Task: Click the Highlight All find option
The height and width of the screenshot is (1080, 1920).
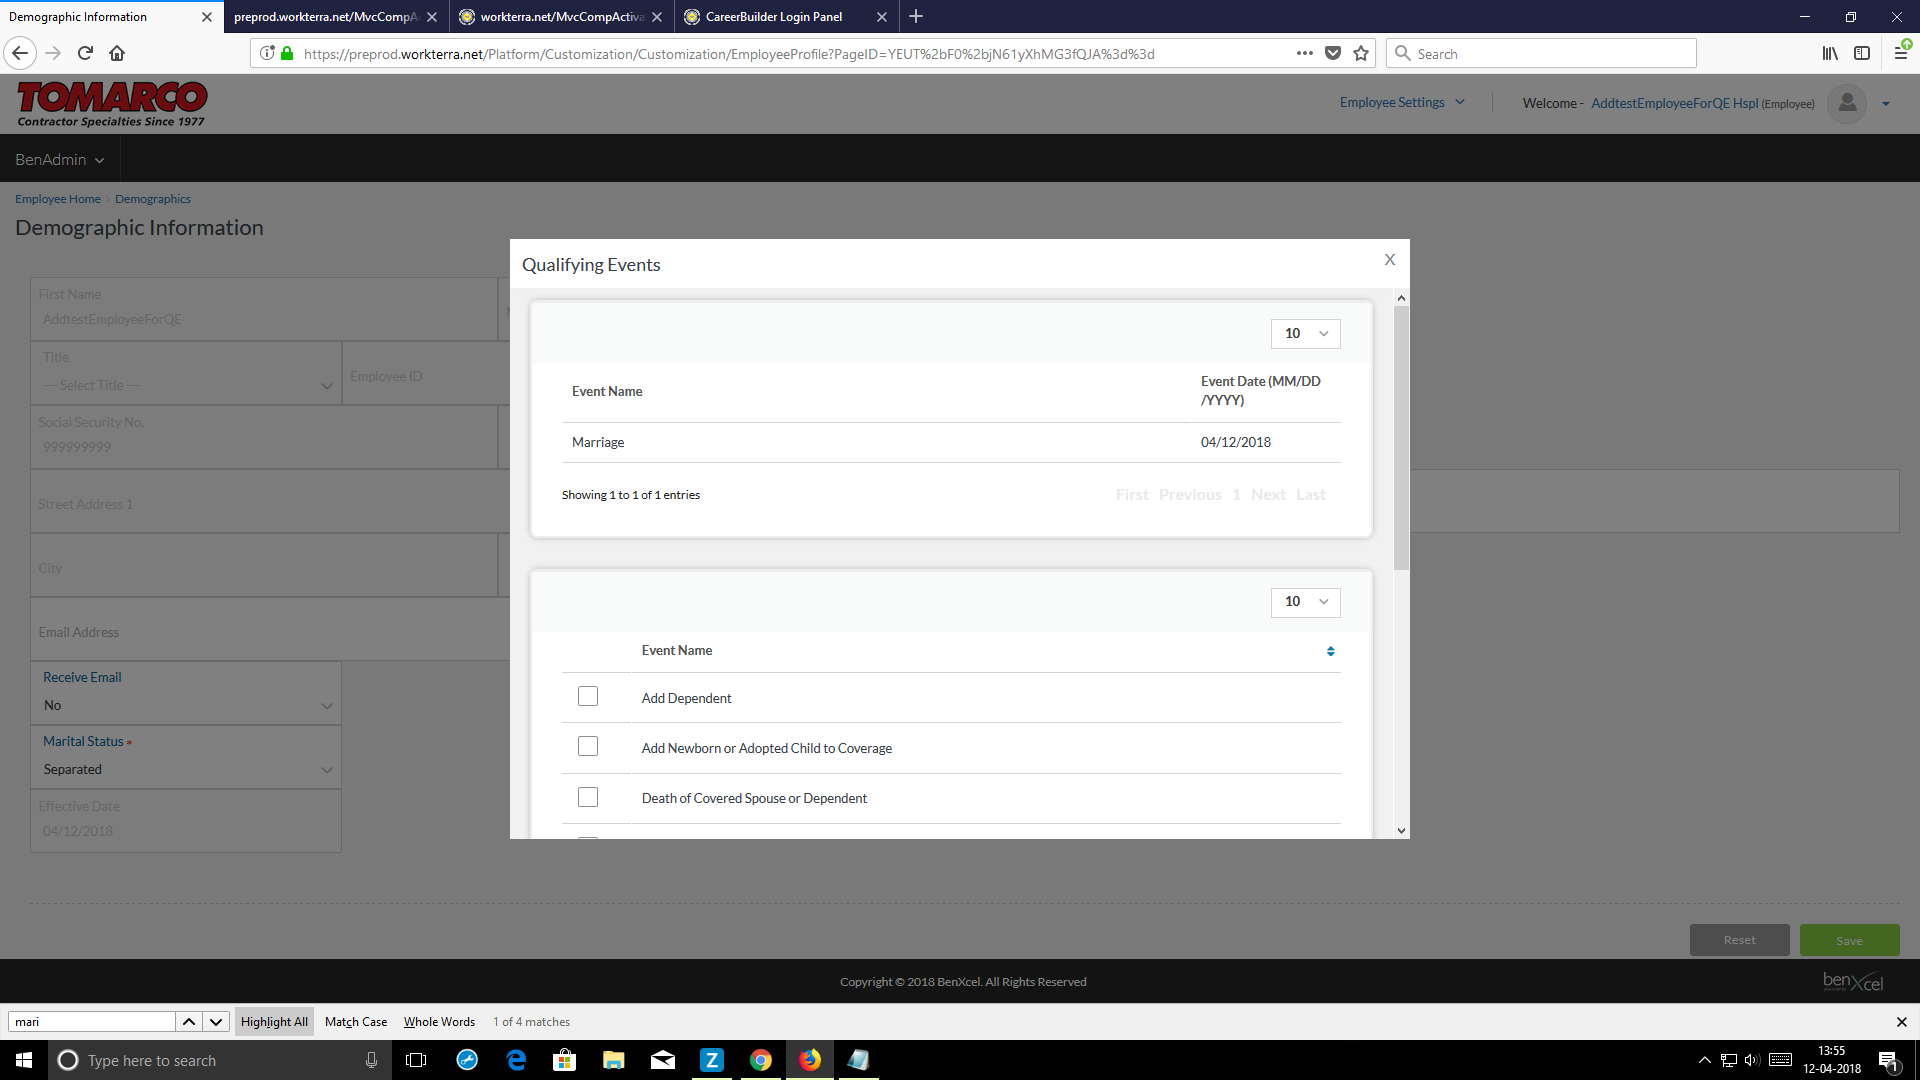Action: tap(274, 1021)
